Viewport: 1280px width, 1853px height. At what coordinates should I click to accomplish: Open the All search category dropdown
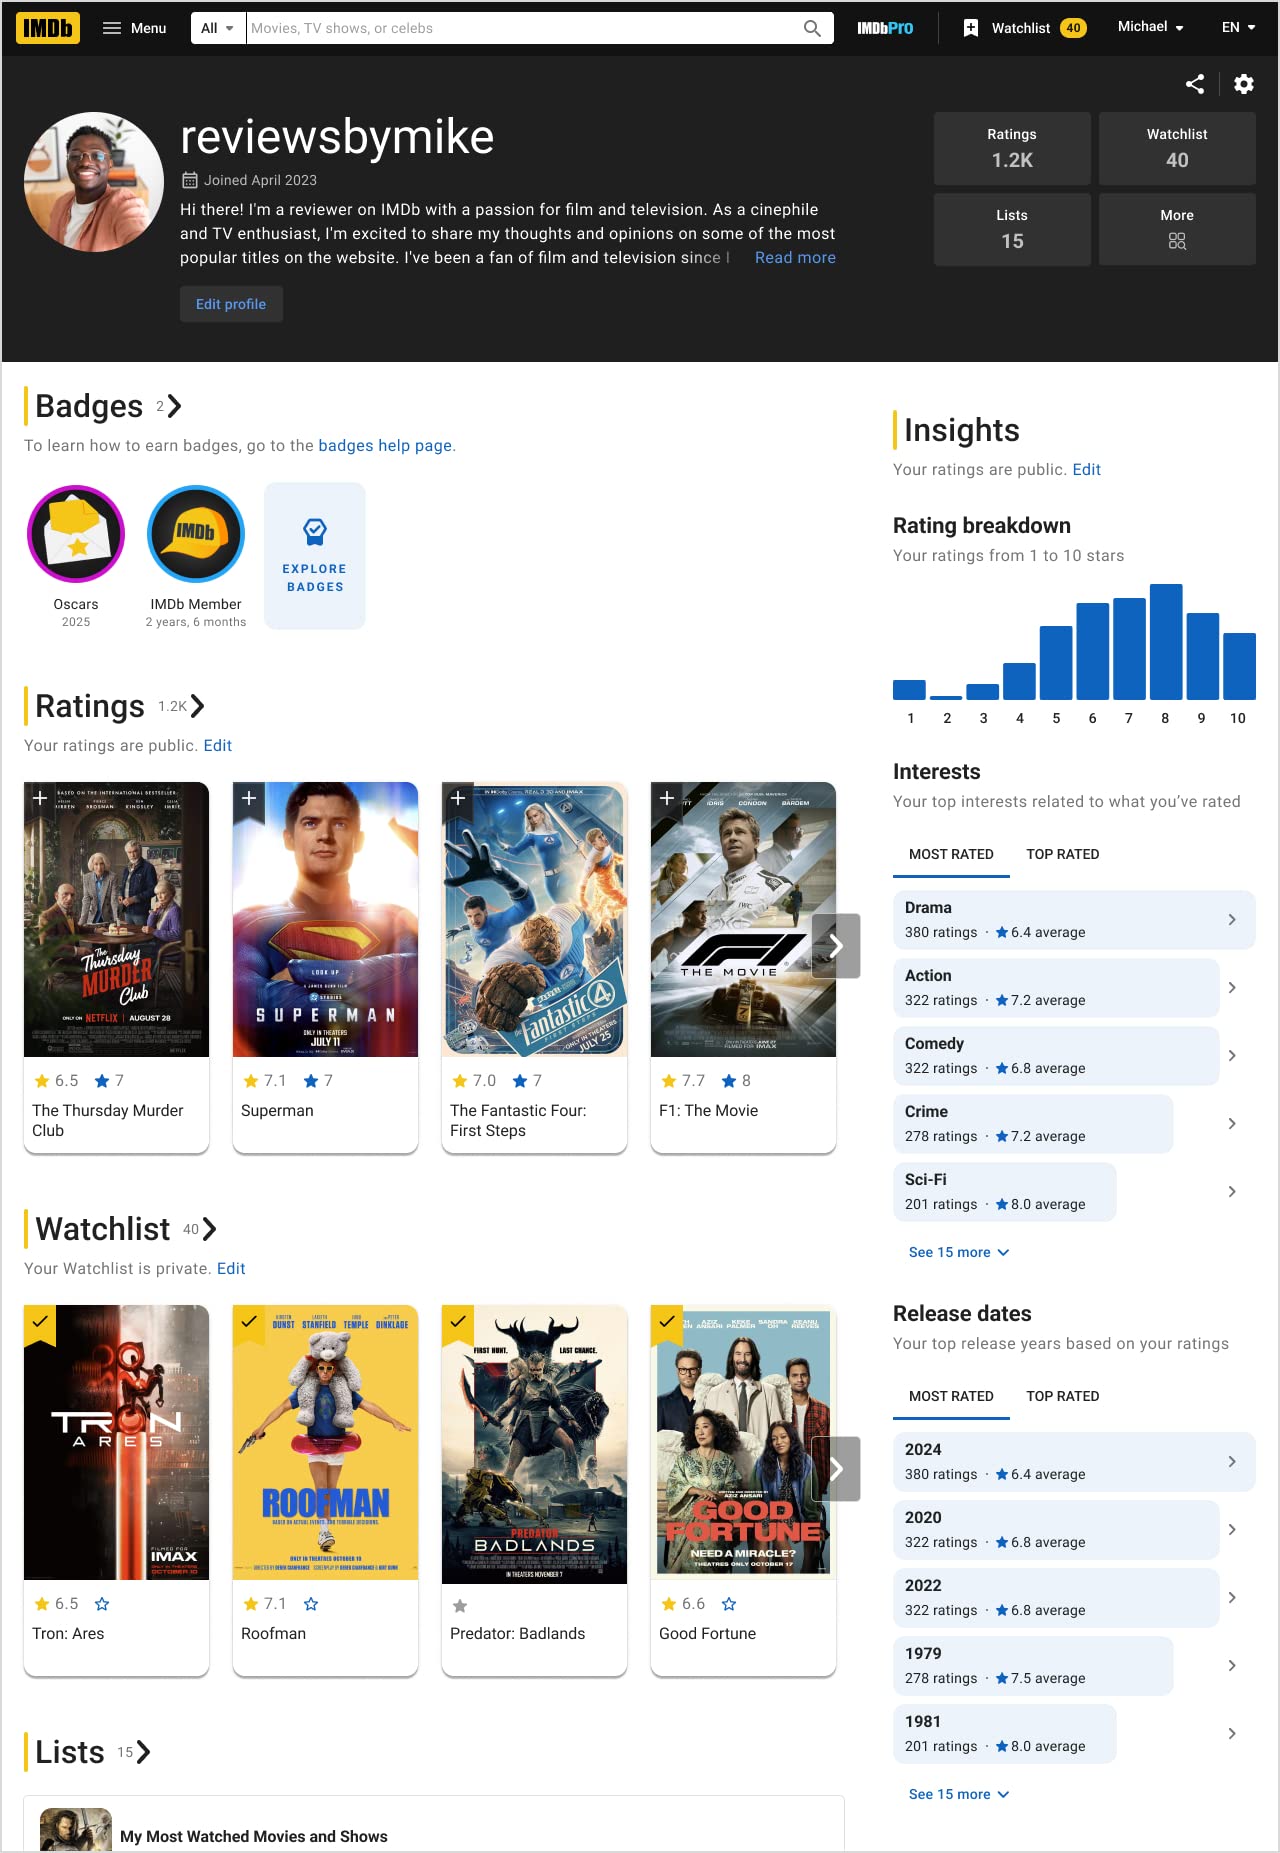[x=218, y=28]
